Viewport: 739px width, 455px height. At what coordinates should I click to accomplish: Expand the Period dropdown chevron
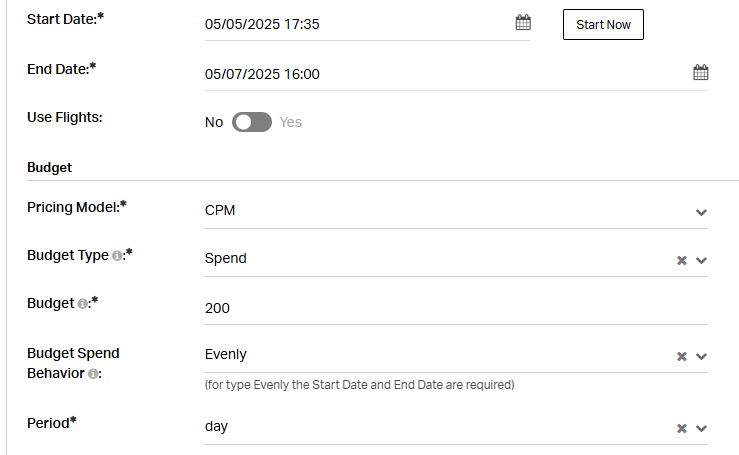click(x=701, y=428)
